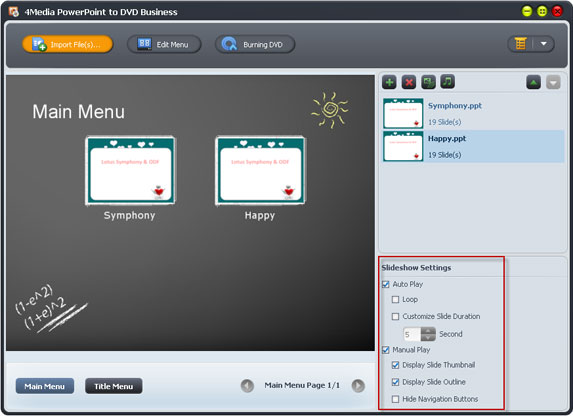
Task: Move selected file down with the grey arrow
Action: tap(553, 83)
